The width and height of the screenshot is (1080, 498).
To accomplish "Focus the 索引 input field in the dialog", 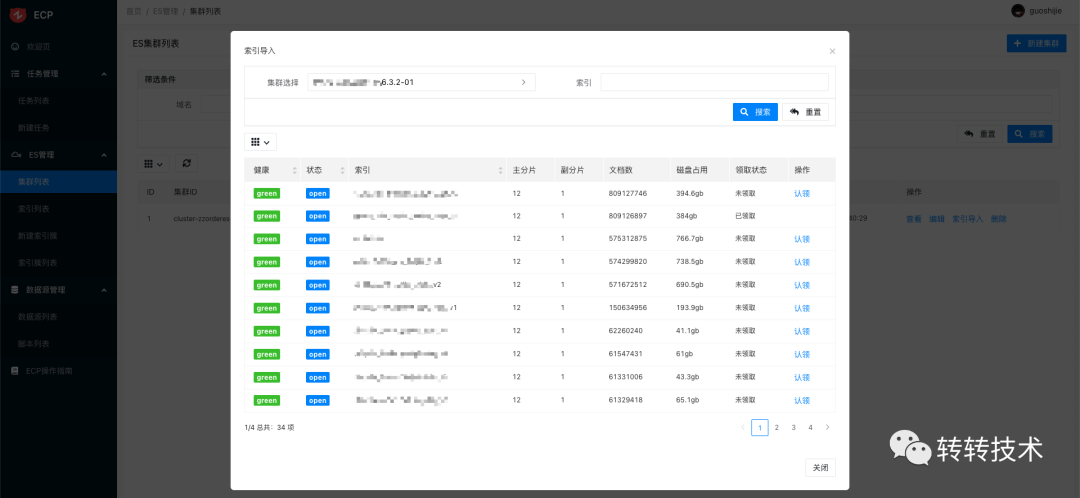I will (714, 82).
